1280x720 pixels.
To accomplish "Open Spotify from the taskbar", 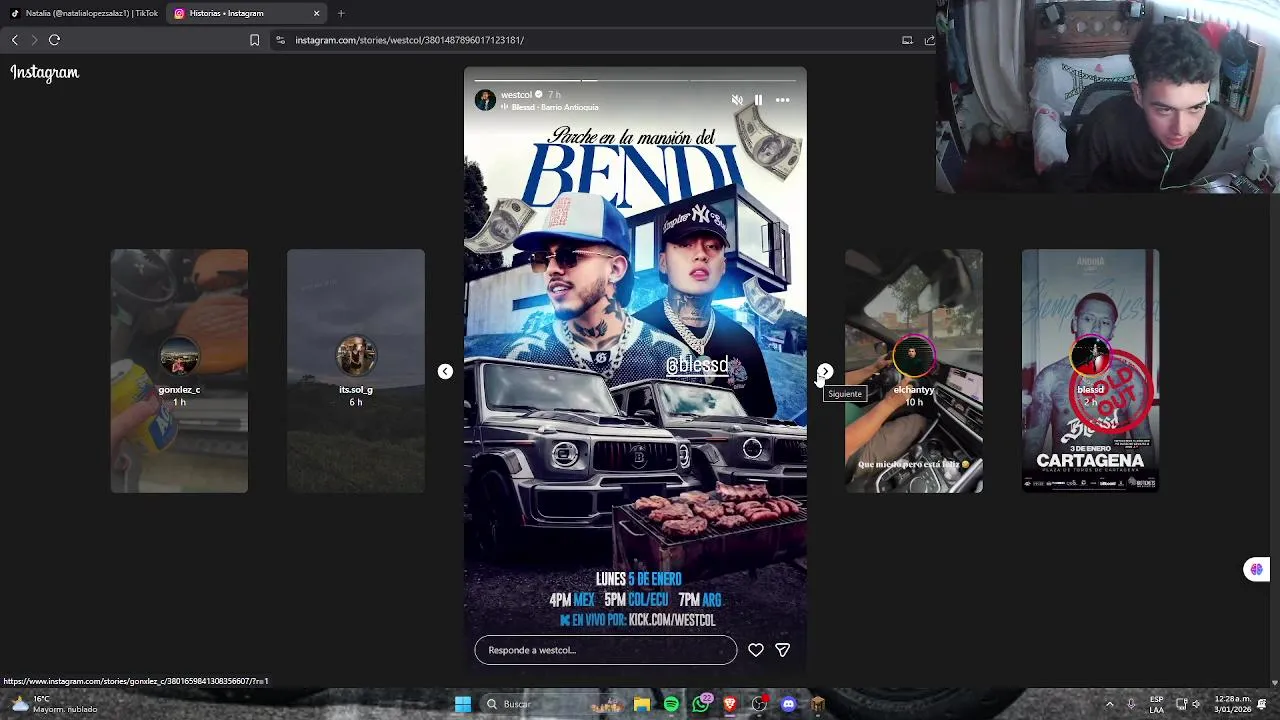I will tap(671, 704).
